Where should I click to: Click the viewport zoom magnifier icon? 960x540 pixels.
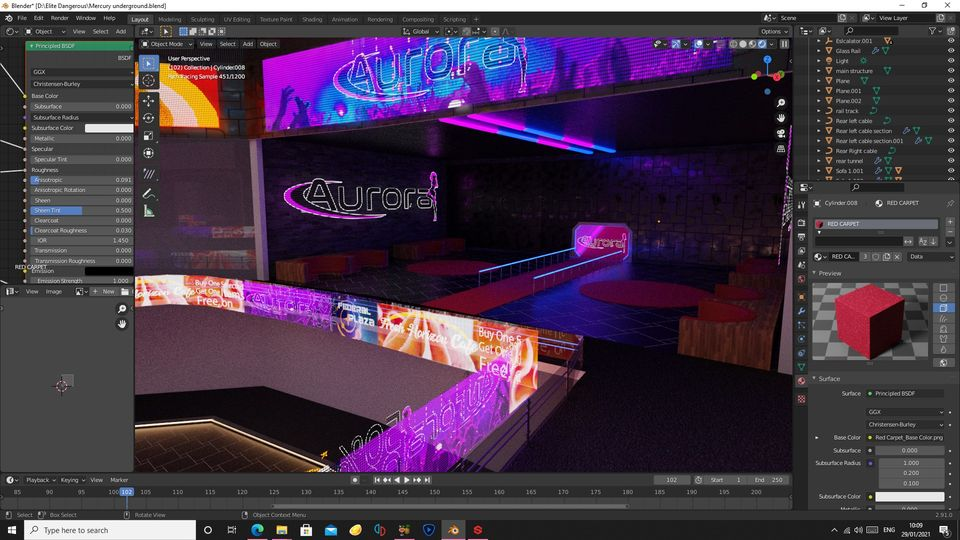click(781, 103)
